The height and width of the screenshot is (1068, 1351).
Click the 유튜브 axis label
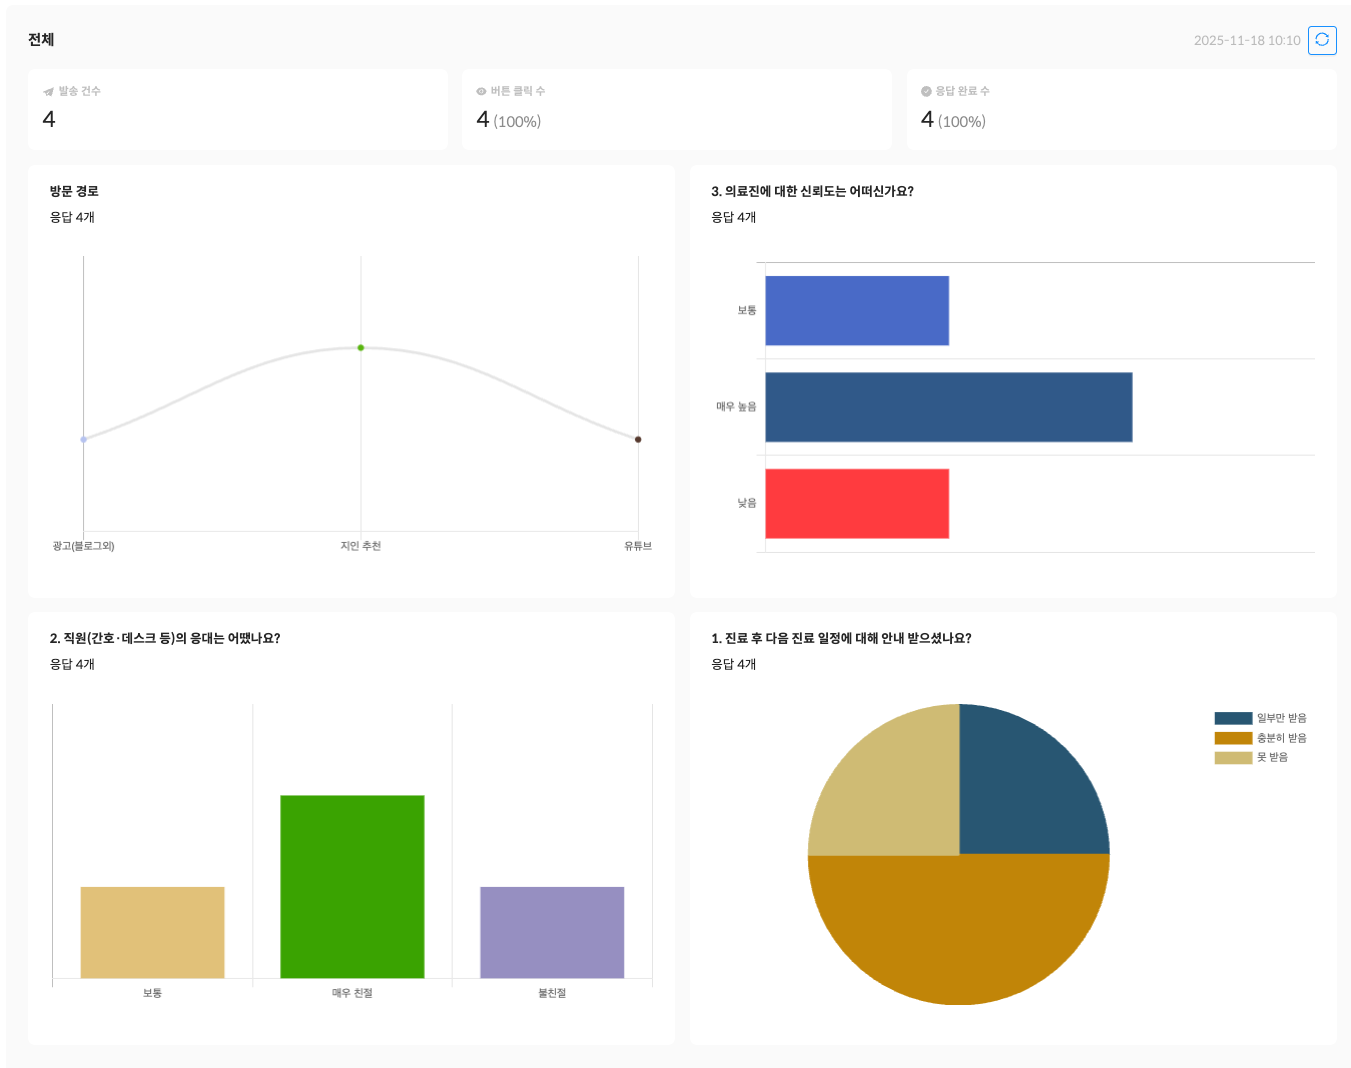click(x=638, y=546)
